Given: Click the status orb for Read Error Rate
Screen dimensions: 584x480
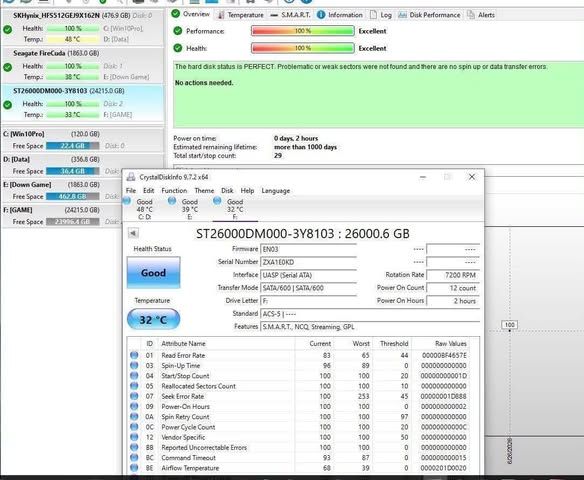Looking at the screenshot, I should click(134, 355).
